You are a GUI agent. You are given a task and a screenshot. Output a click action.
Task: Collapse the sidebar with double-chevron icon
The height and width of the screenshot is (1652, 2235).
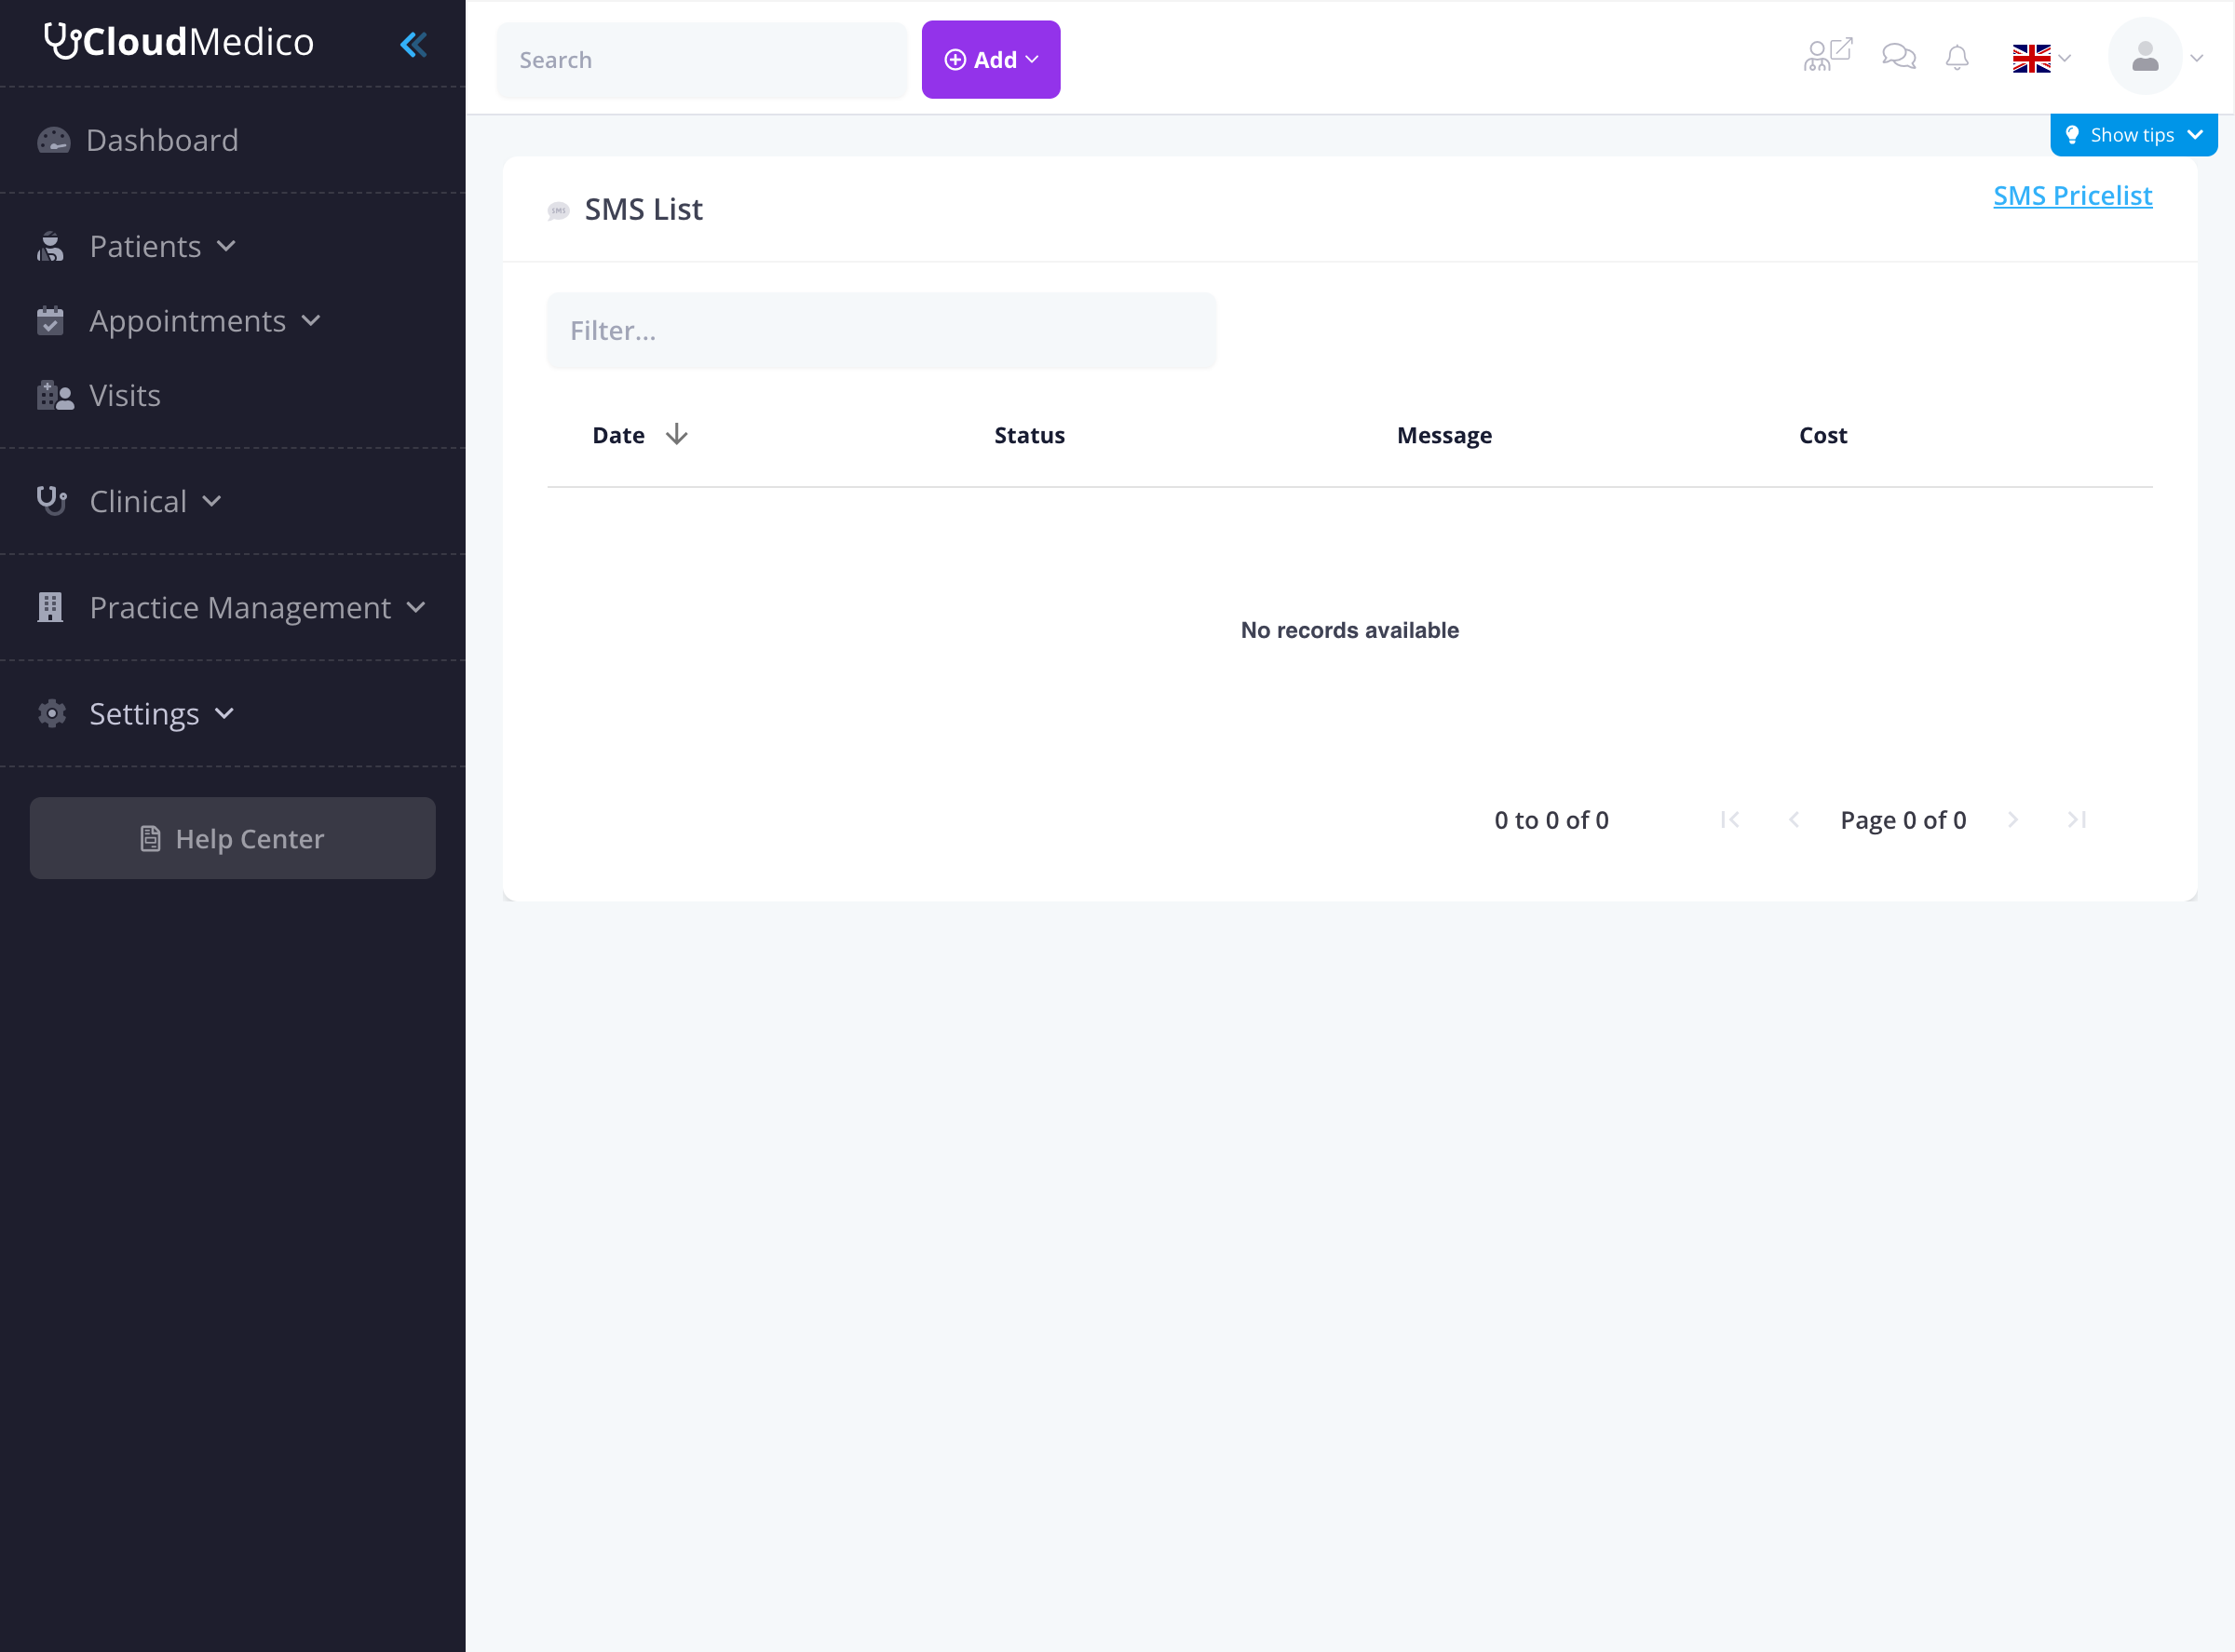[413, 44]
